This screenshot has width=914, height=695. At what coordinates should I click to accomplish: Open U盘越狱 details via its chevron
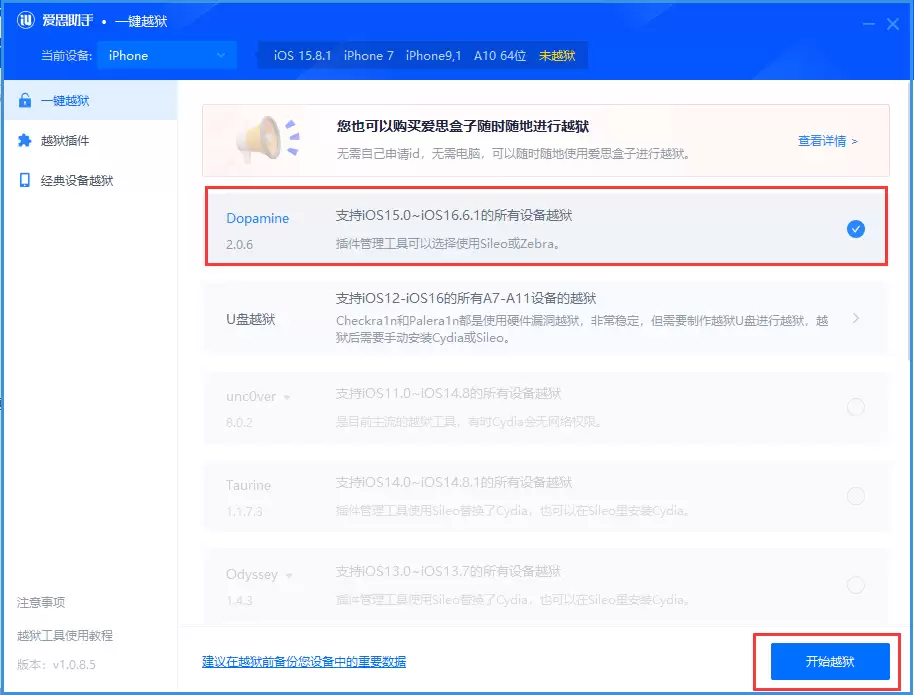click(858, 318)
